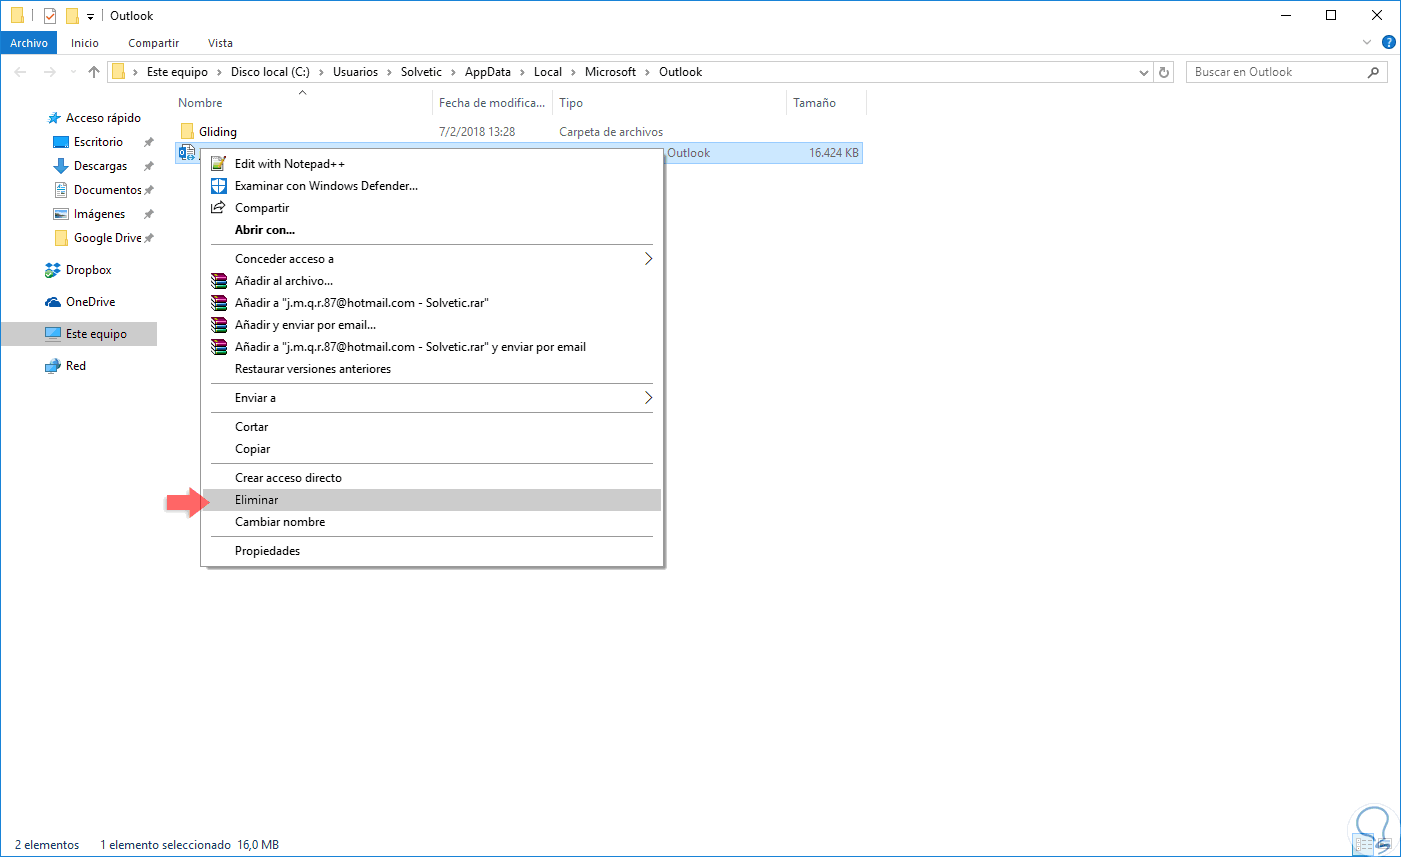Click the chevron after Usuarios in the address bar
Screen dimensions: 1401x857
tap(390, 72)
